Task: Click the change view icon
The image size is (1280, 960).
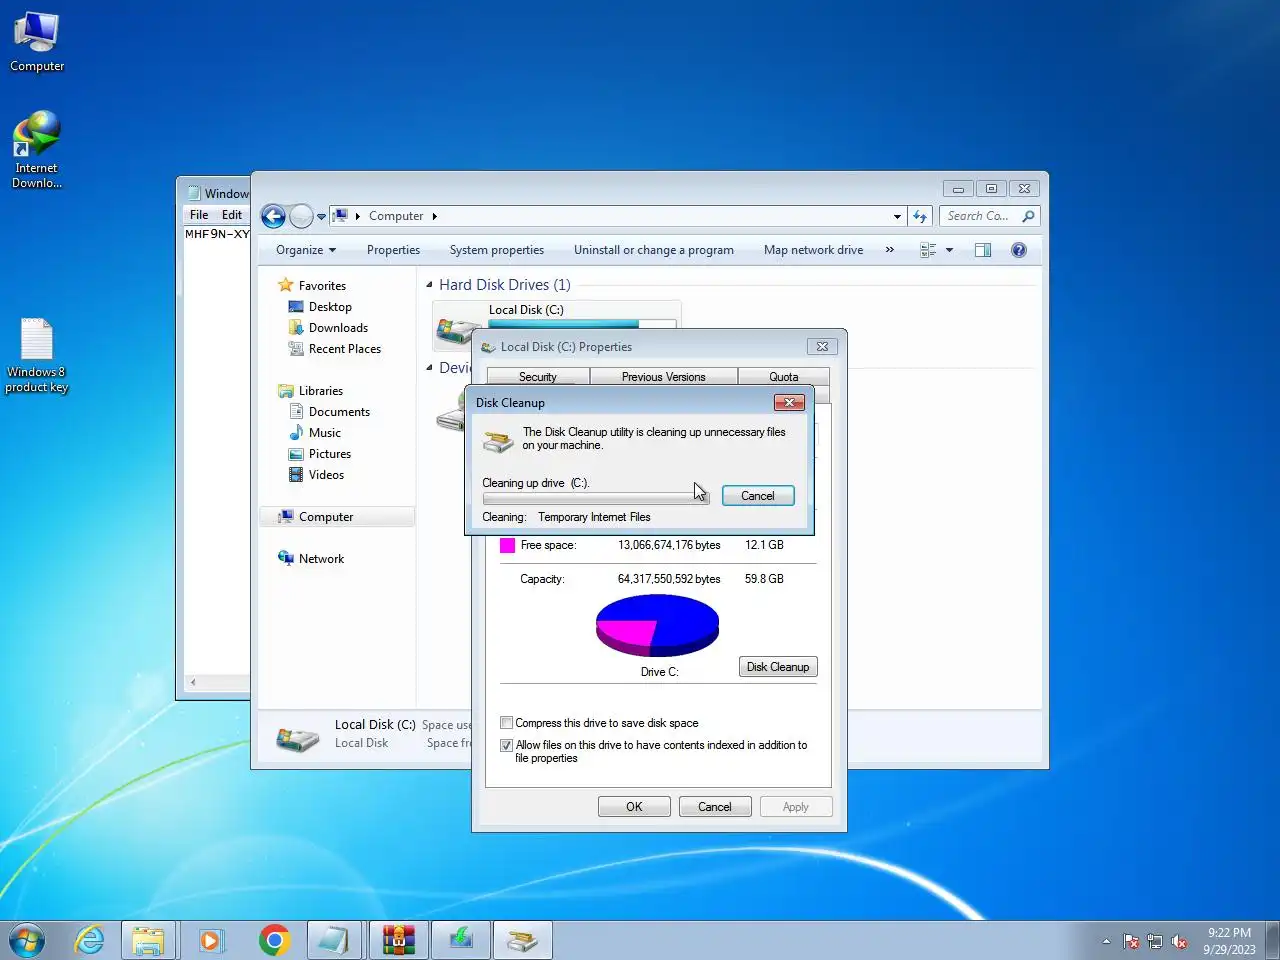Action: click(928, 250)
